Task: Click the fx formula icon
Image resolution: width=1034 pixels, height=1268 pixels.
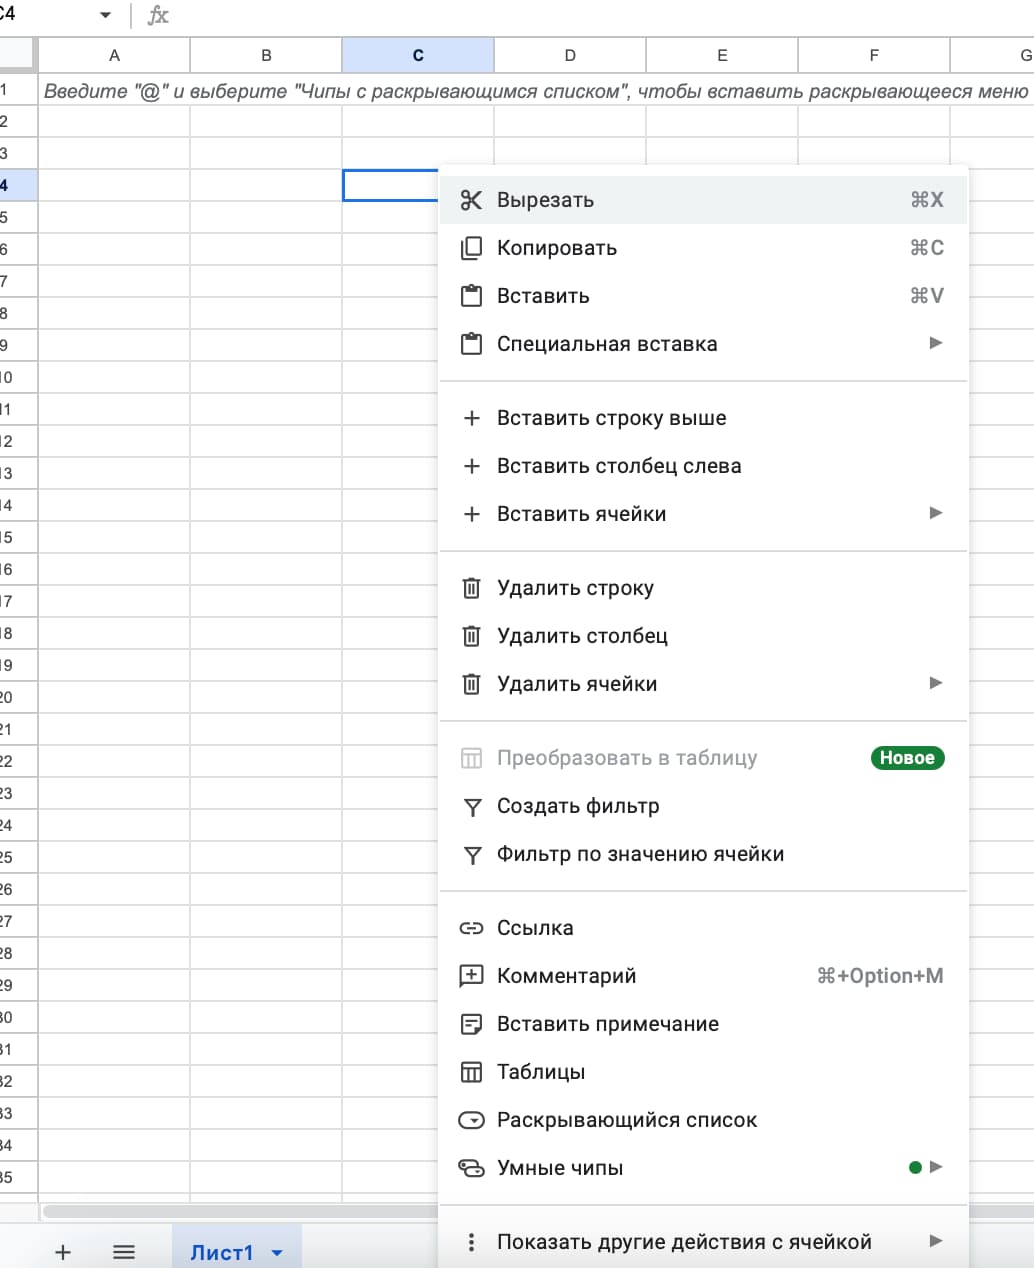Action: click(x=158, y=15)
